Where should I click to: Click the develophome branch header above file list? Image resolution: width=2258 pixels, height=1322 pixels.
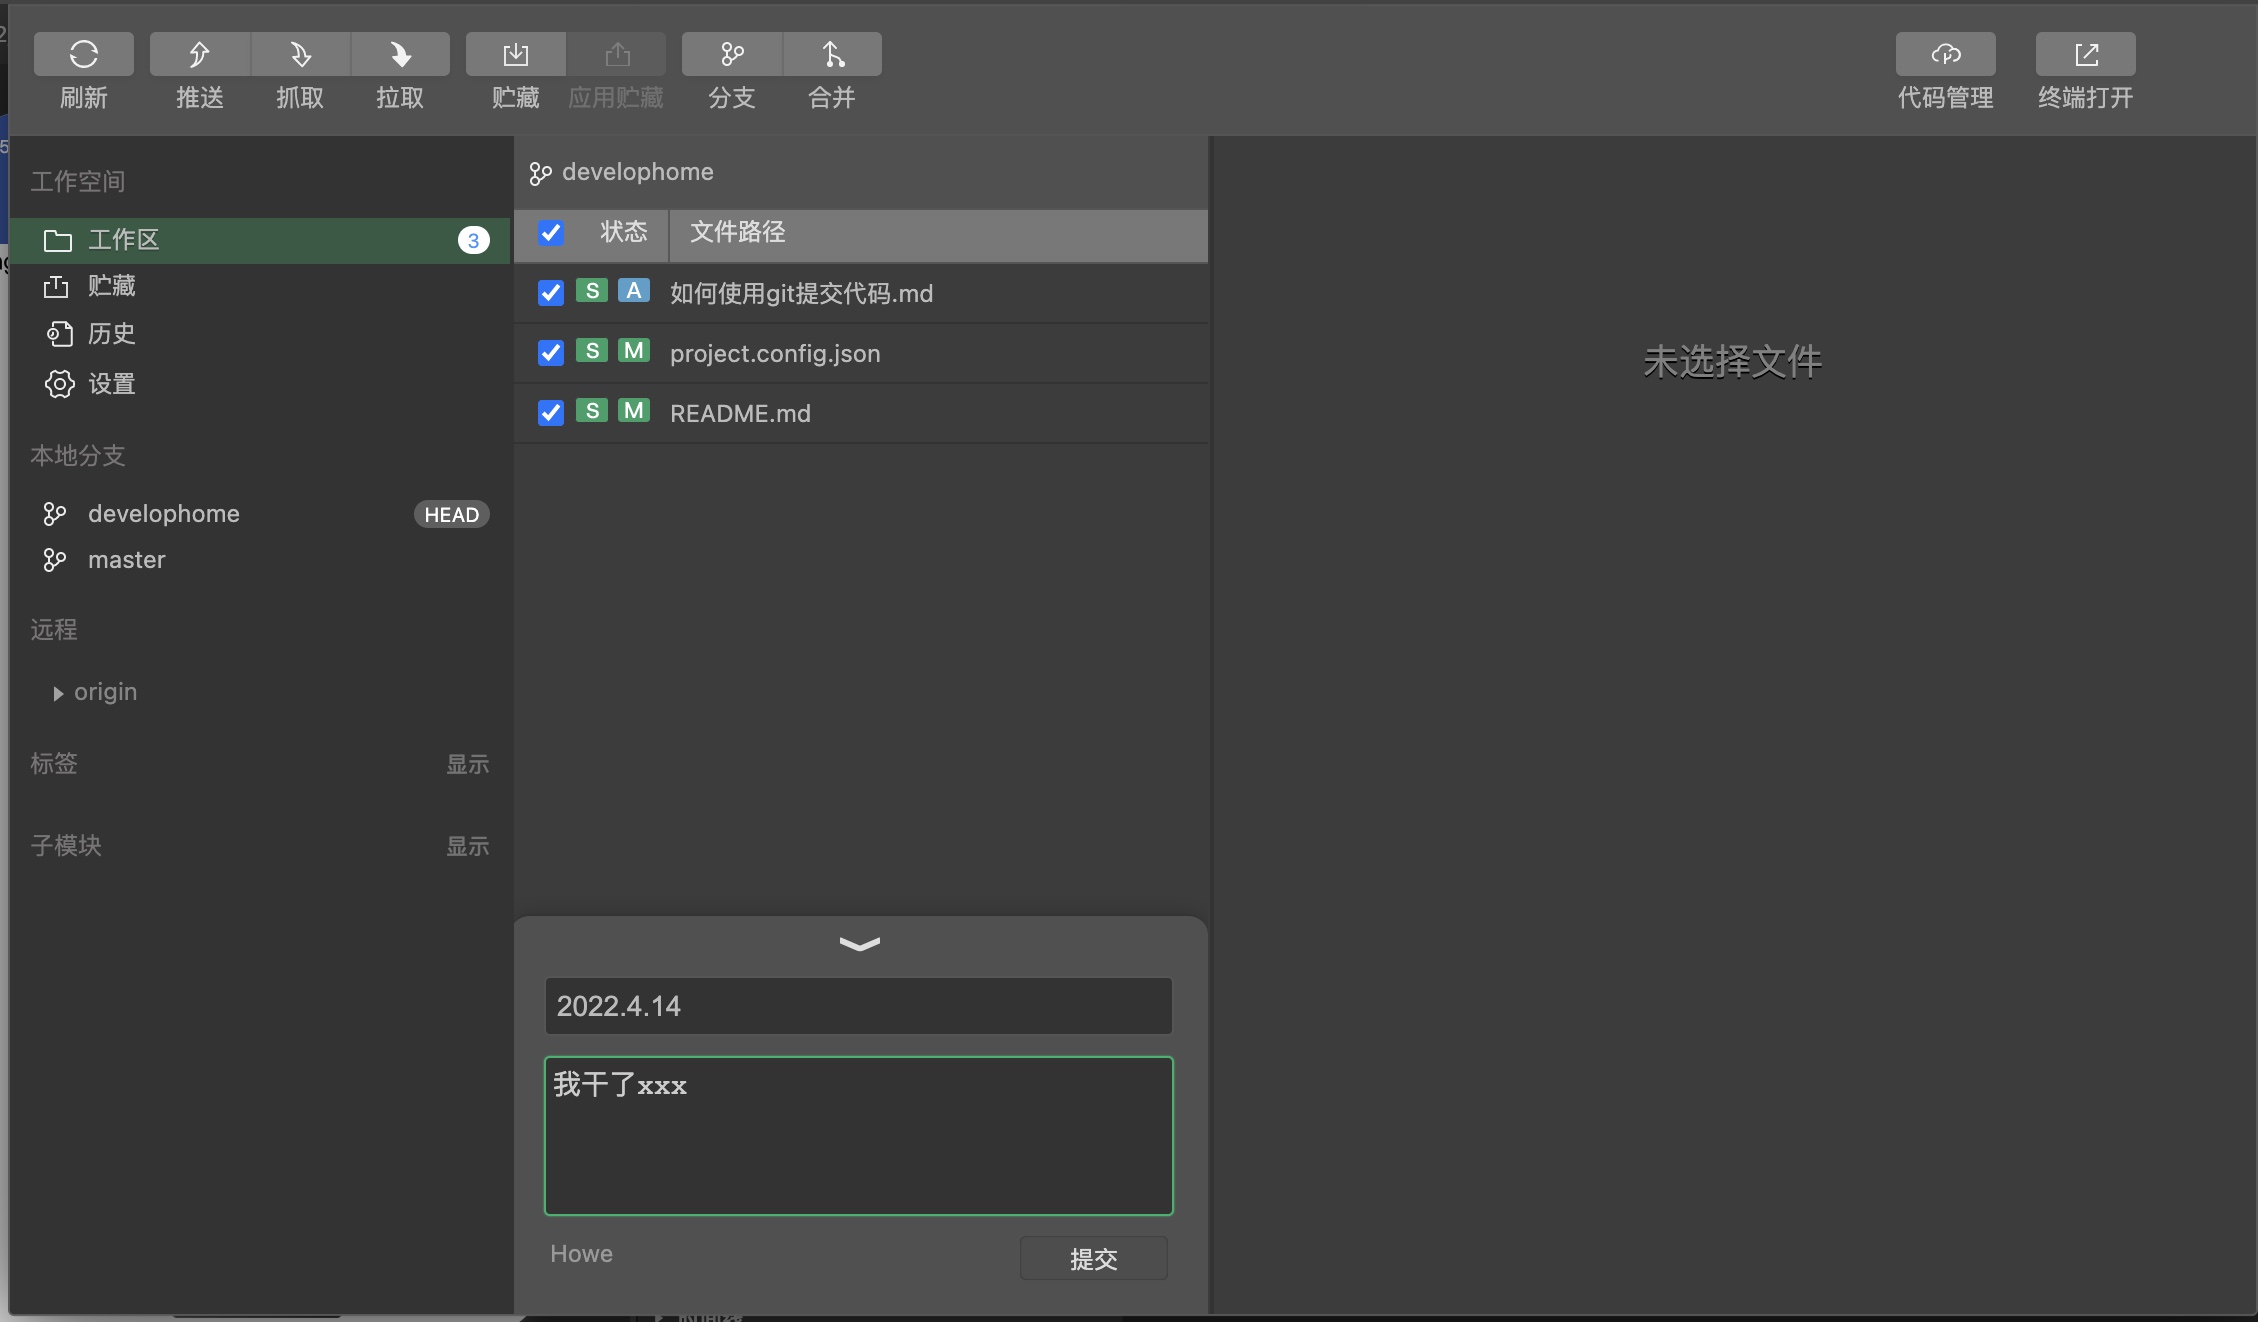(622, 173)
